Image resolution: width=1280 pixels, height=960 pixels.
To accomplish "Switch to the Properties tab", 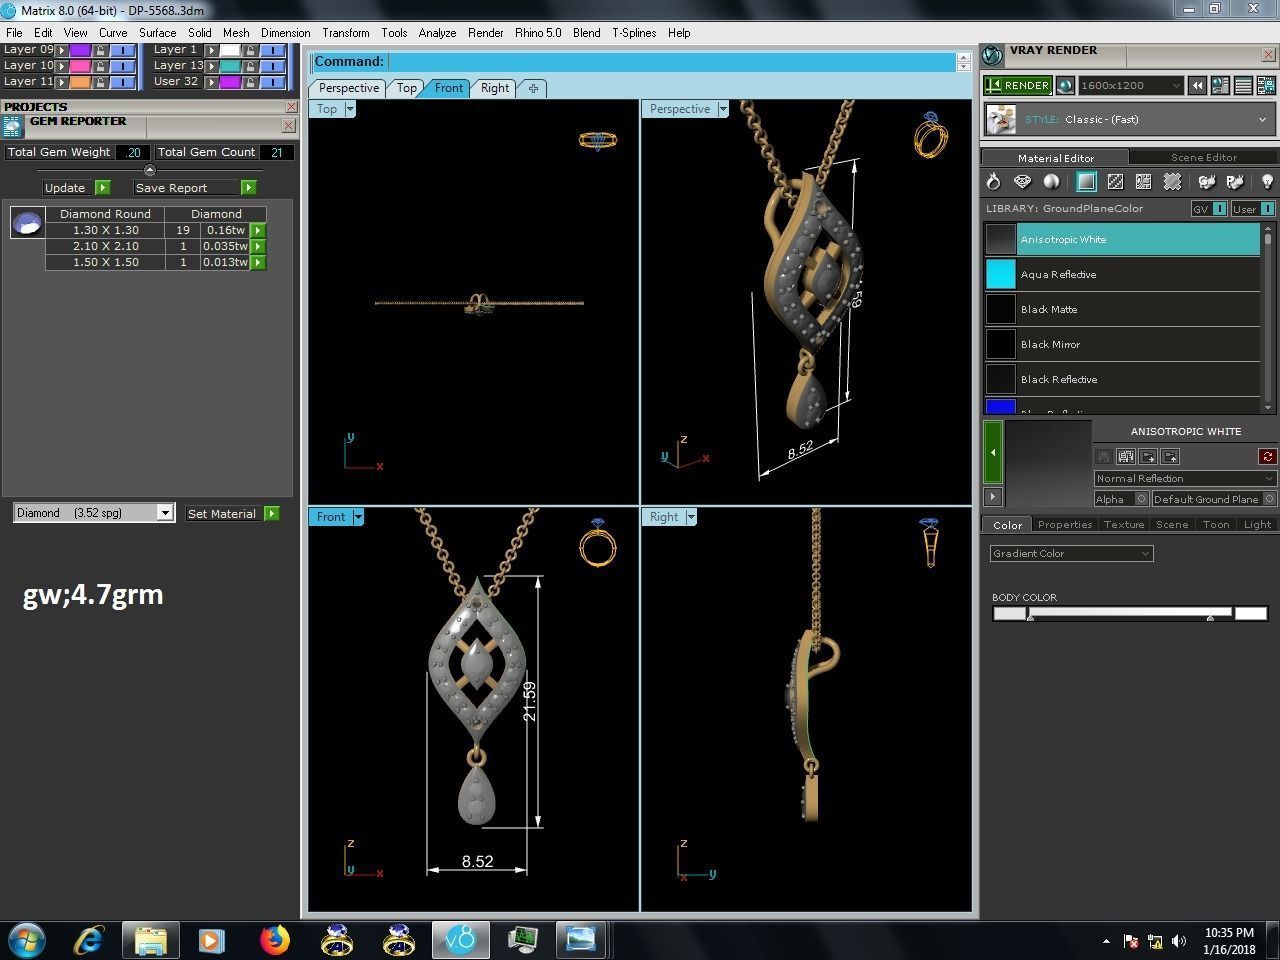I will (1065, 524).
